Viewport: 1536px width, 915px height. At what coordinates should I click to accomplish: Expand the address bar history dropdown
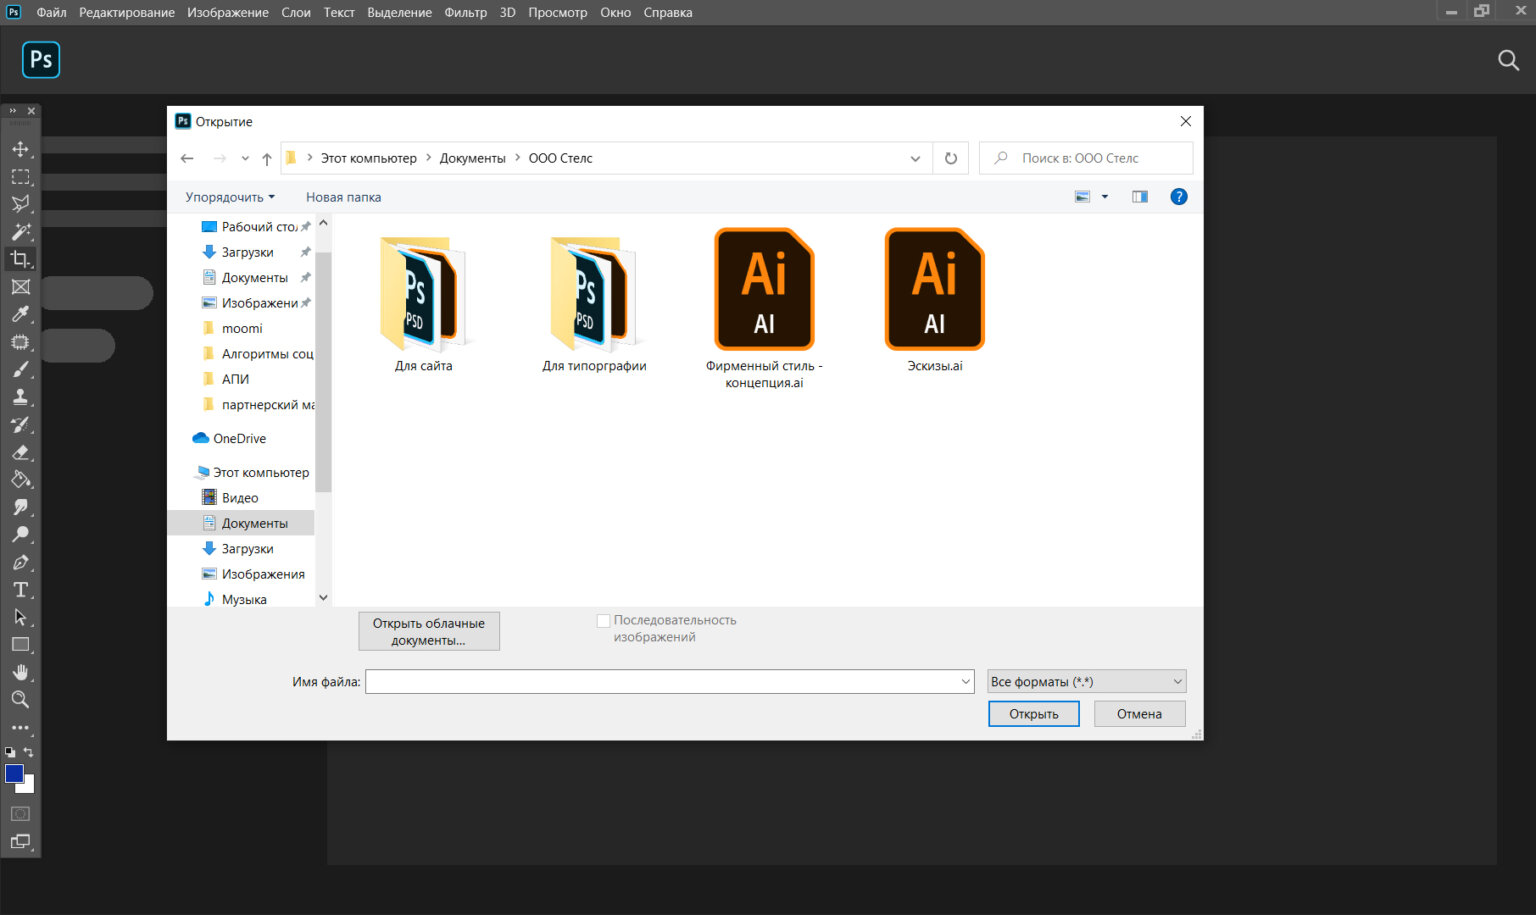pos(915,158)
